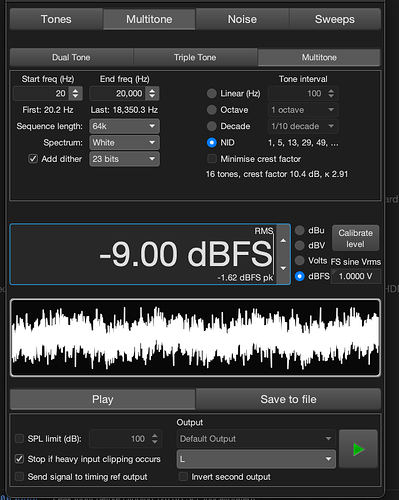Switch to the Sweeps tab
The height and width of the screenshot is (500, 399).
[335, 19]
